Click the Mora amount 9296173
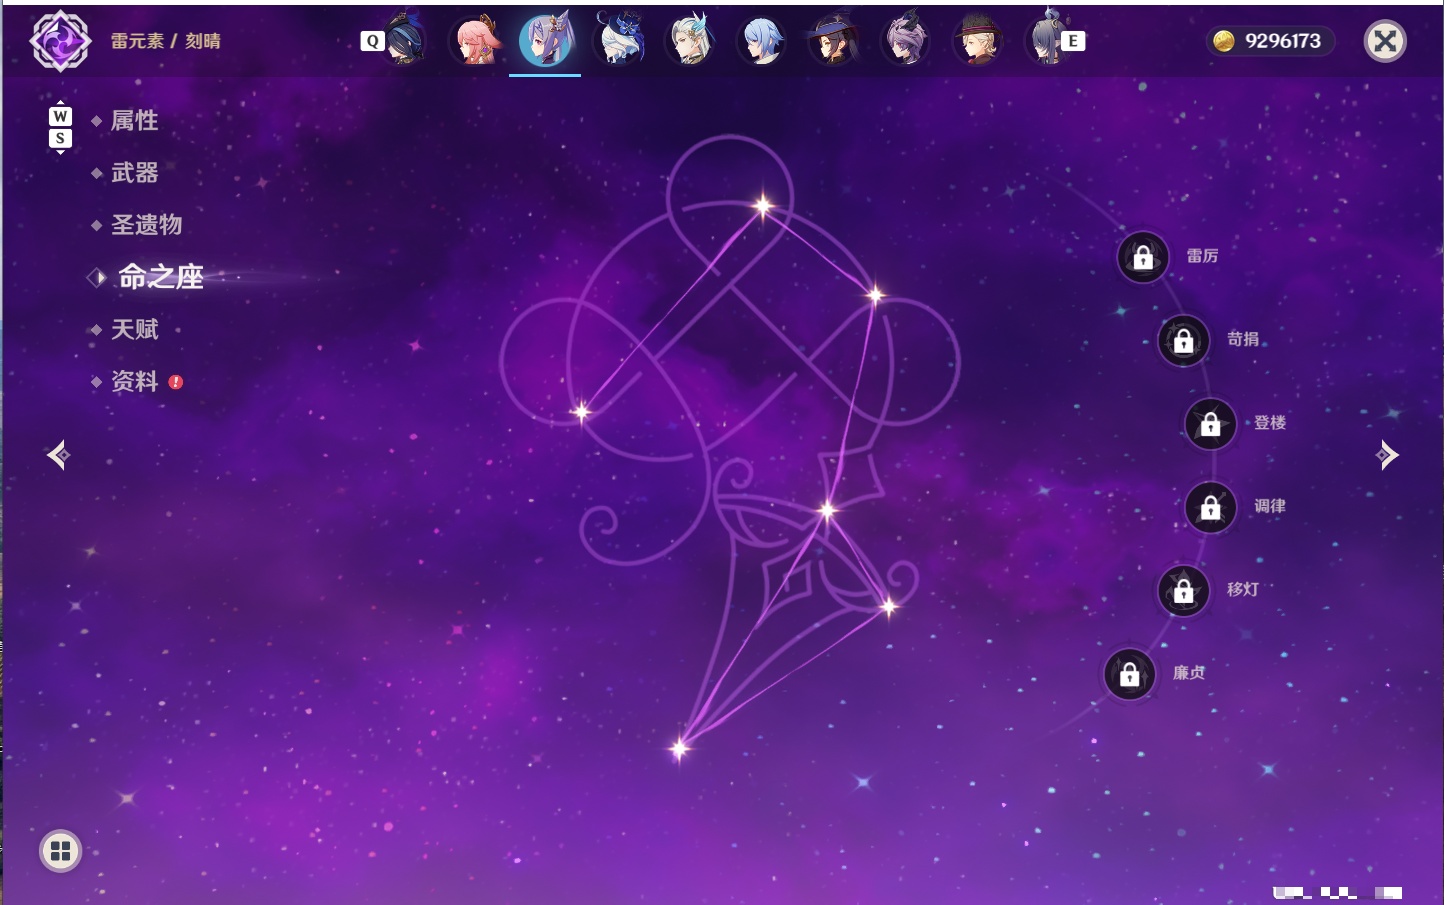Screen dimensions: 1444x905 pos(1283,41)
